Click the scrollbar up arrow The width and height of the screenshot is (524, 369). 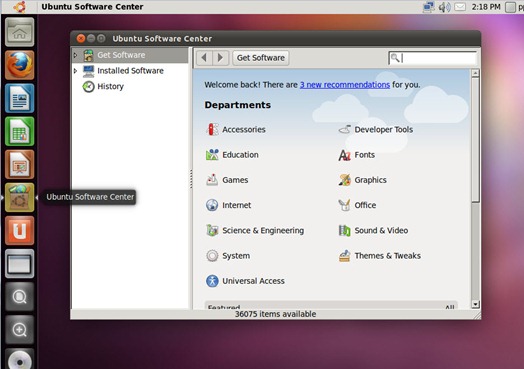475,73
